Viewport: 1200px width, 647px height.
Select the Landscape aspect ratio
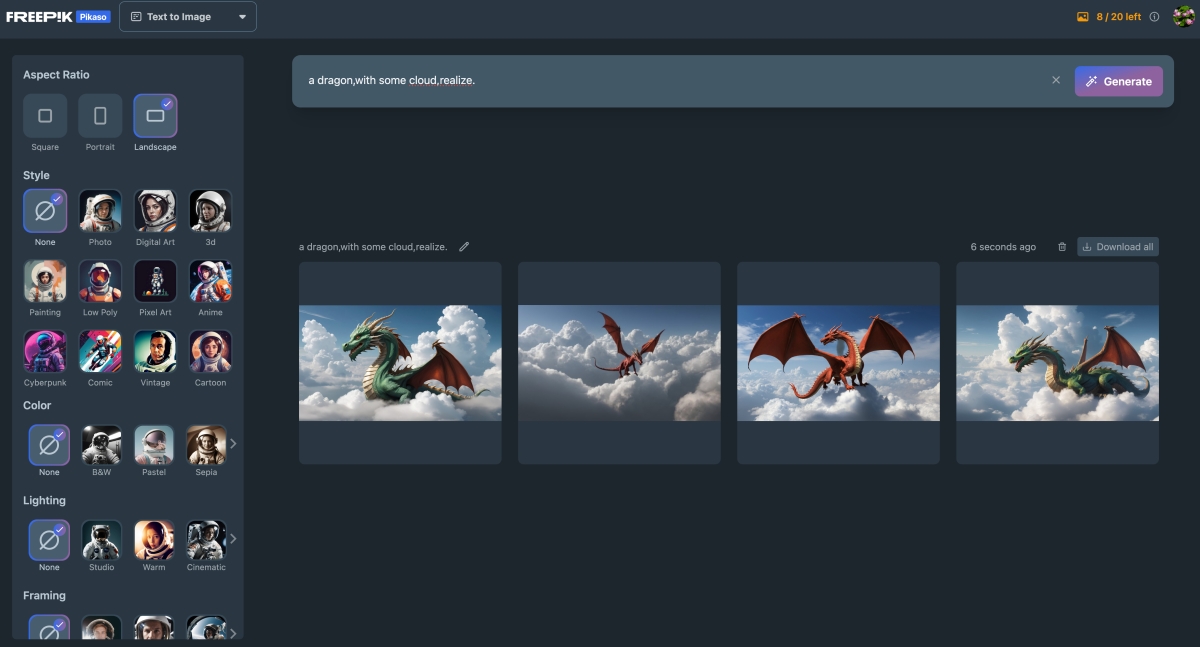[155, 116]
